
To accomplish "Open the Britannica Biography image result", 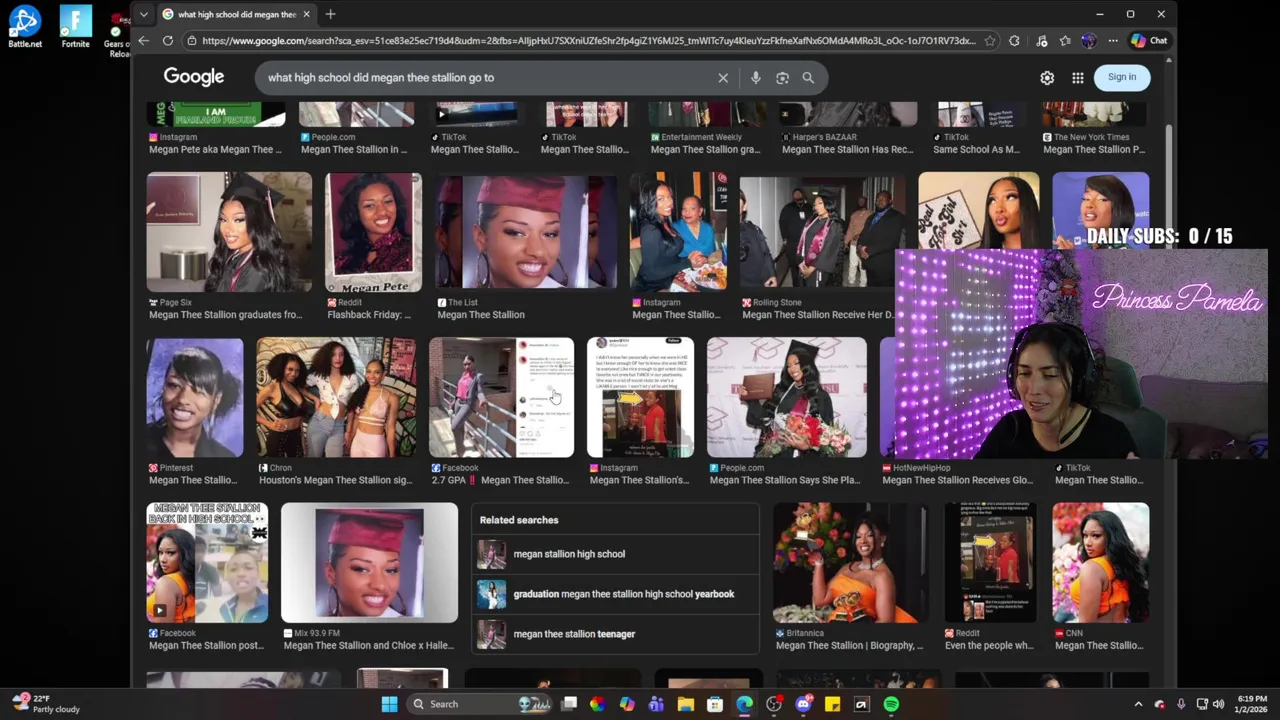I will 852,563.
